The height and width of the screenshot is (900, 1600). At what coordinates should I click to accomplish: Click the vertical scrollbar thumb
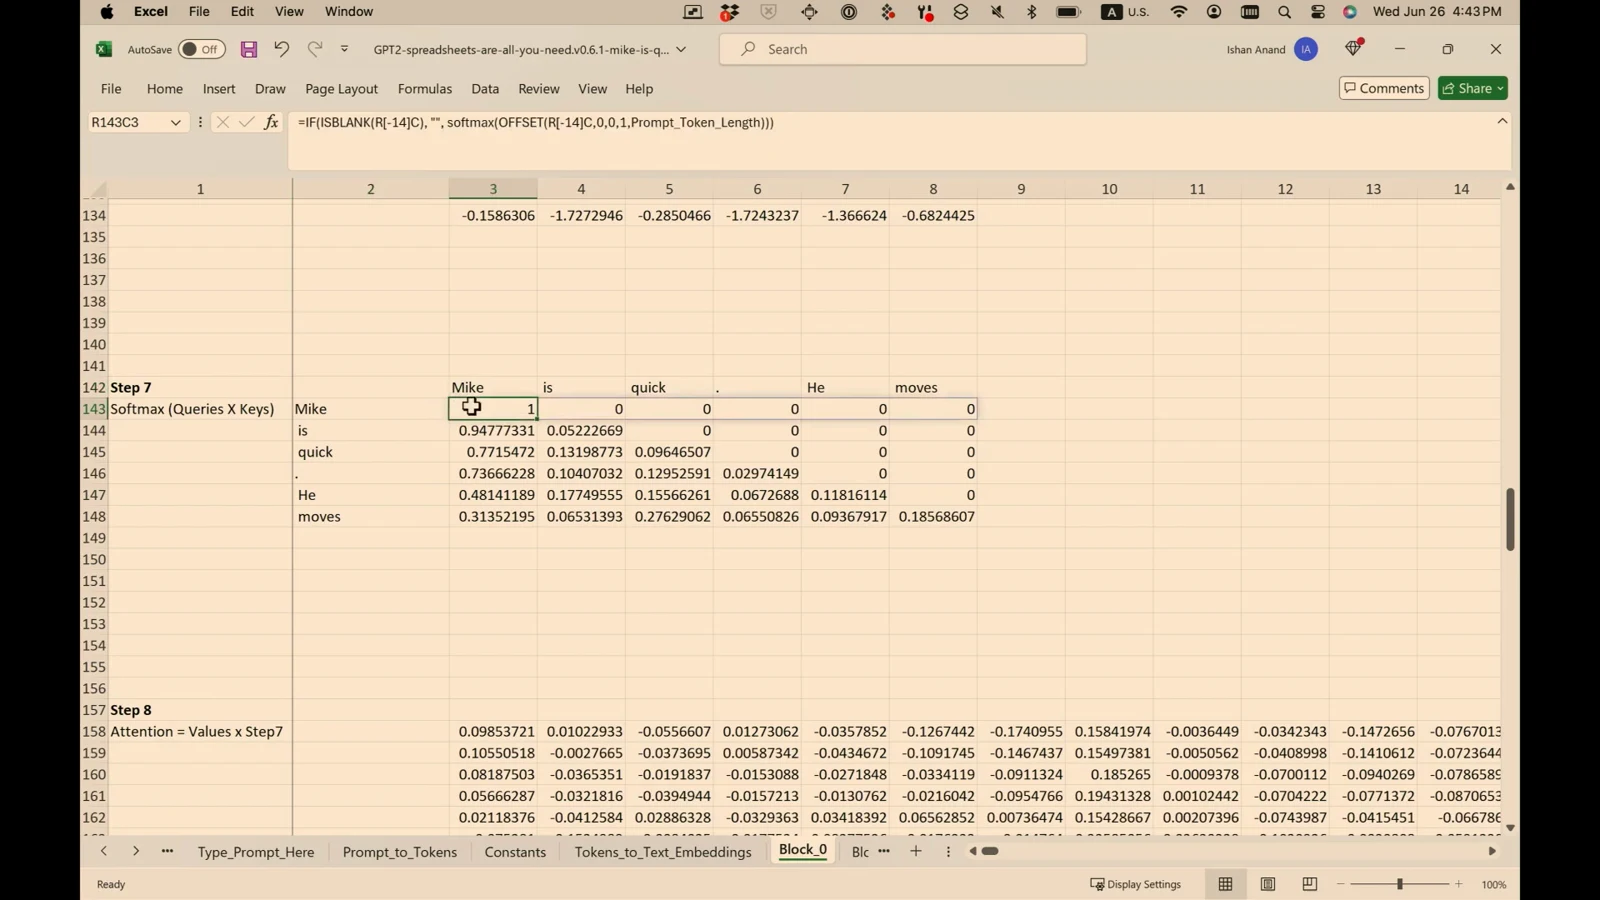coord(1510,519)
